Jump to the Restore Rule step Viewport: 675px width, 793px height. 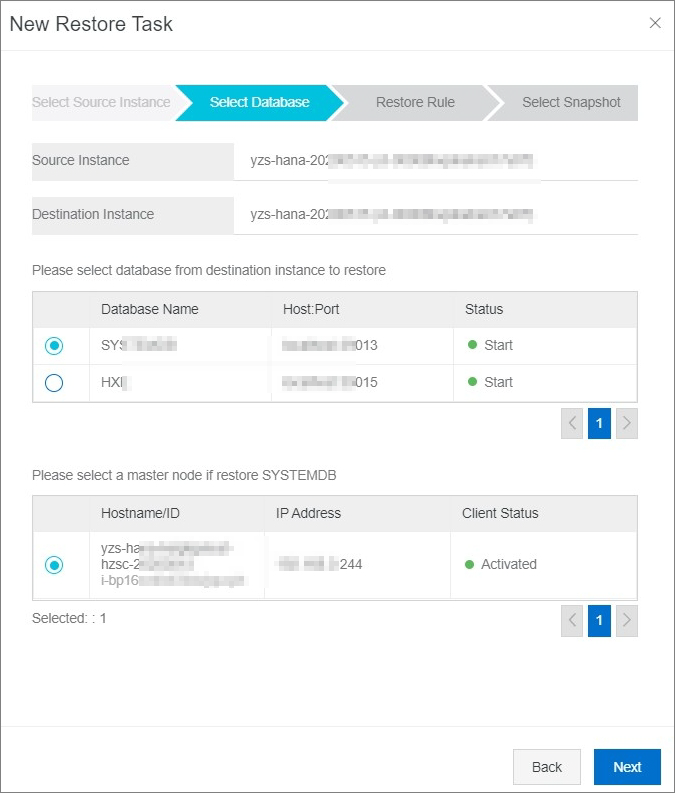tap(415, 102)
